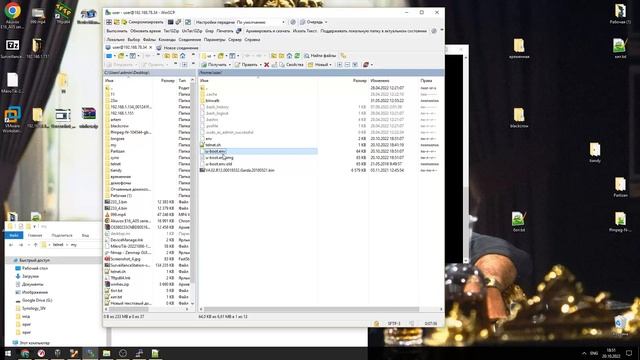This screenshot has height=360, width=640.
Task: Select local file 233_3.bin
Action: click(x=116, y=202)
